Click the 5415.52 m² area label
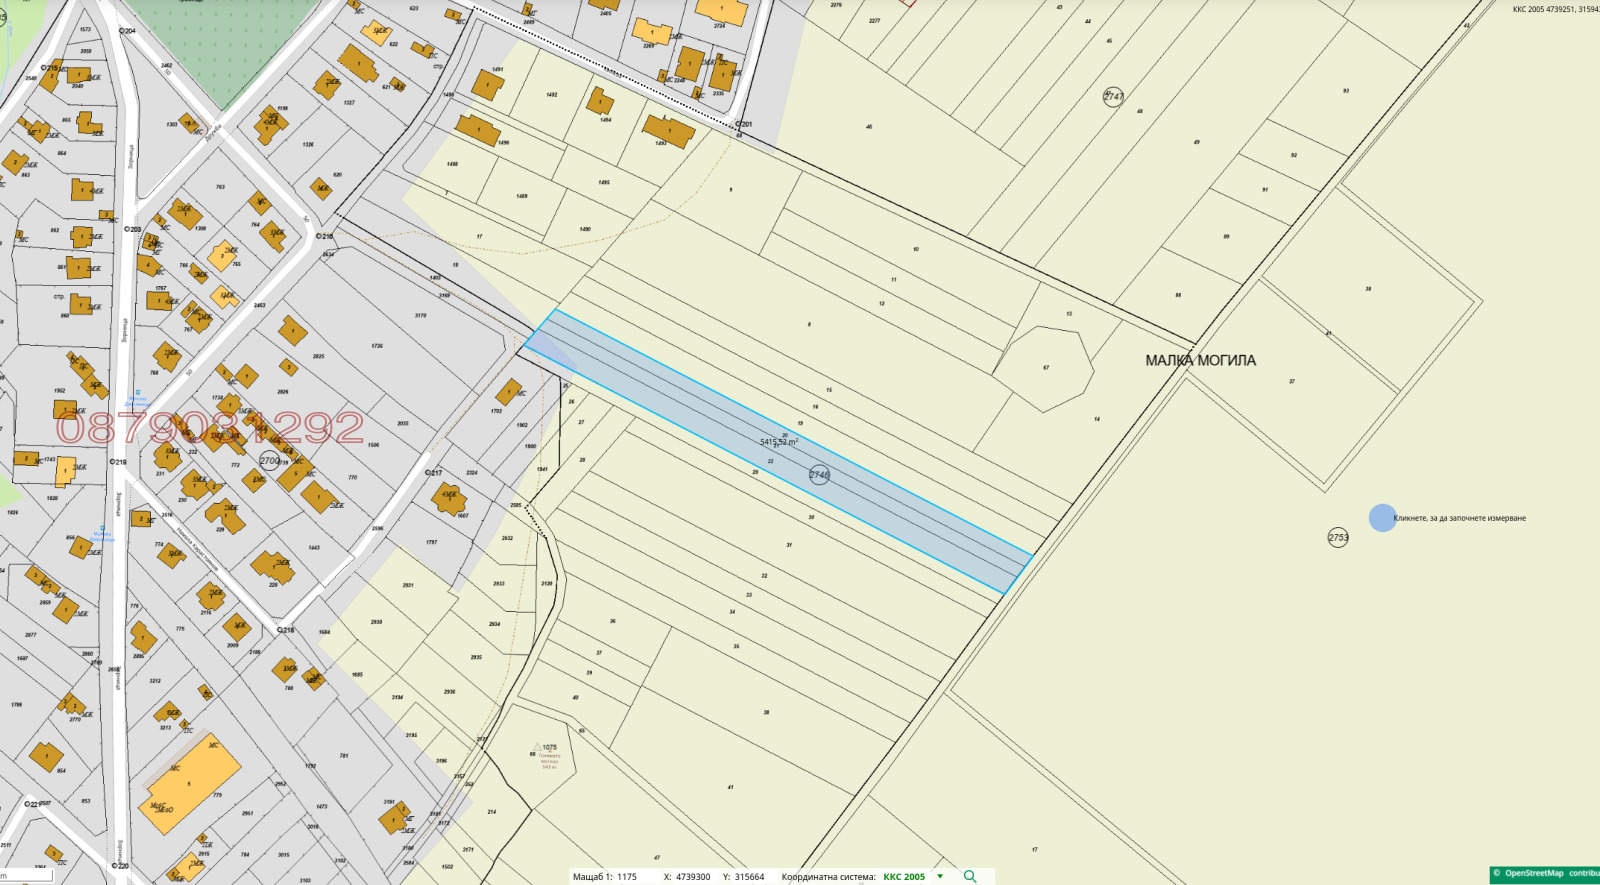This screenshot has height=885, width=1600. coord(779,442)
